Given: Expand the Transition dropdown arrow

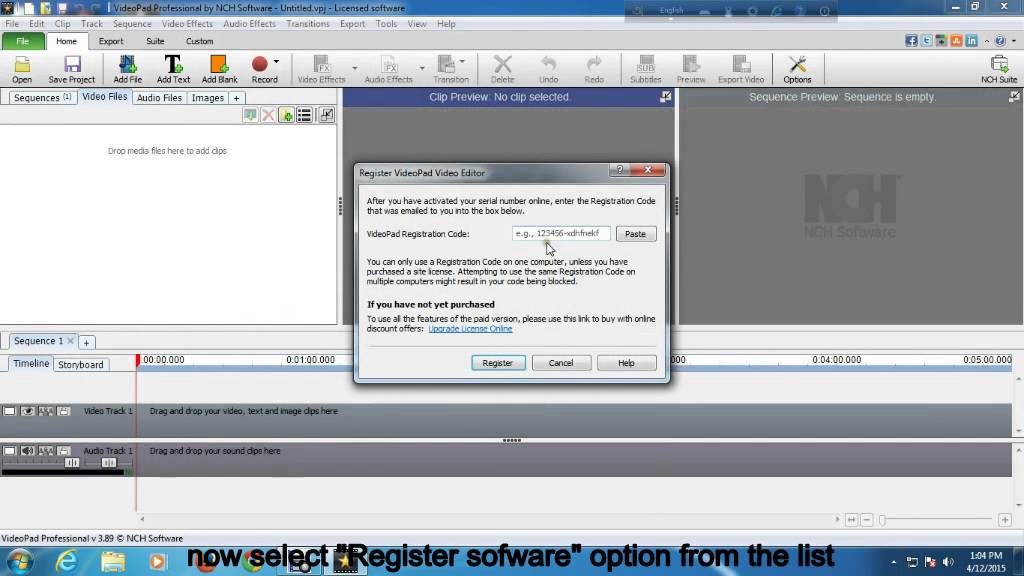Looking at the screenshot, I should click(x=462, y=62).
